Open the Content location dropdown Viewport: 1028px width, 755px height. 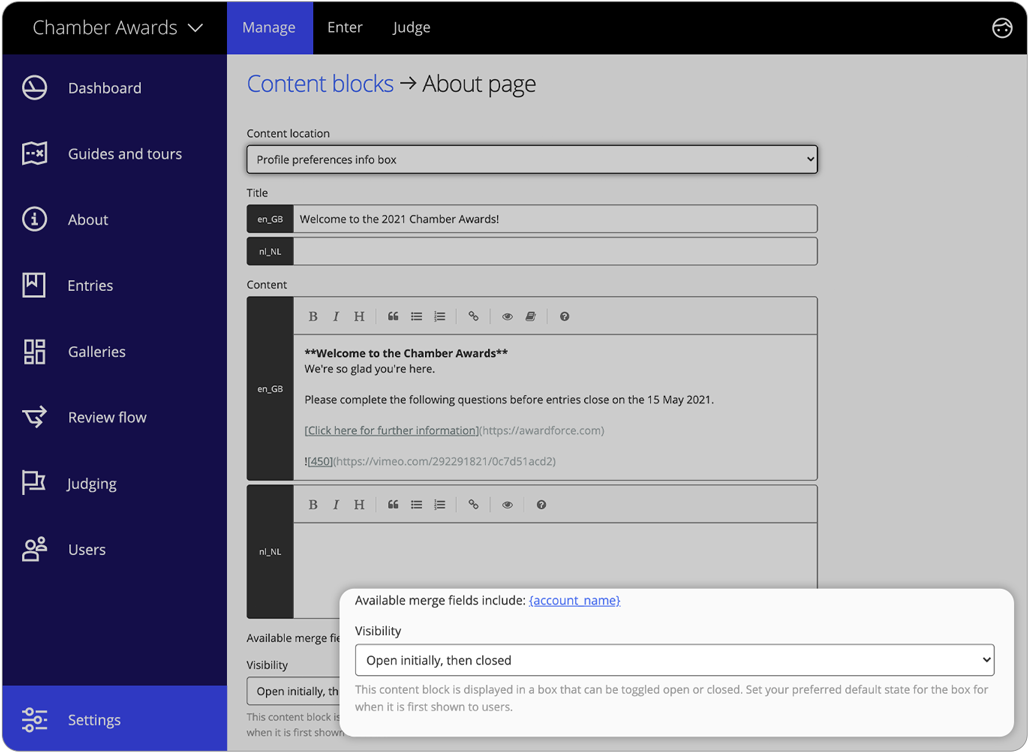(532, 158)
